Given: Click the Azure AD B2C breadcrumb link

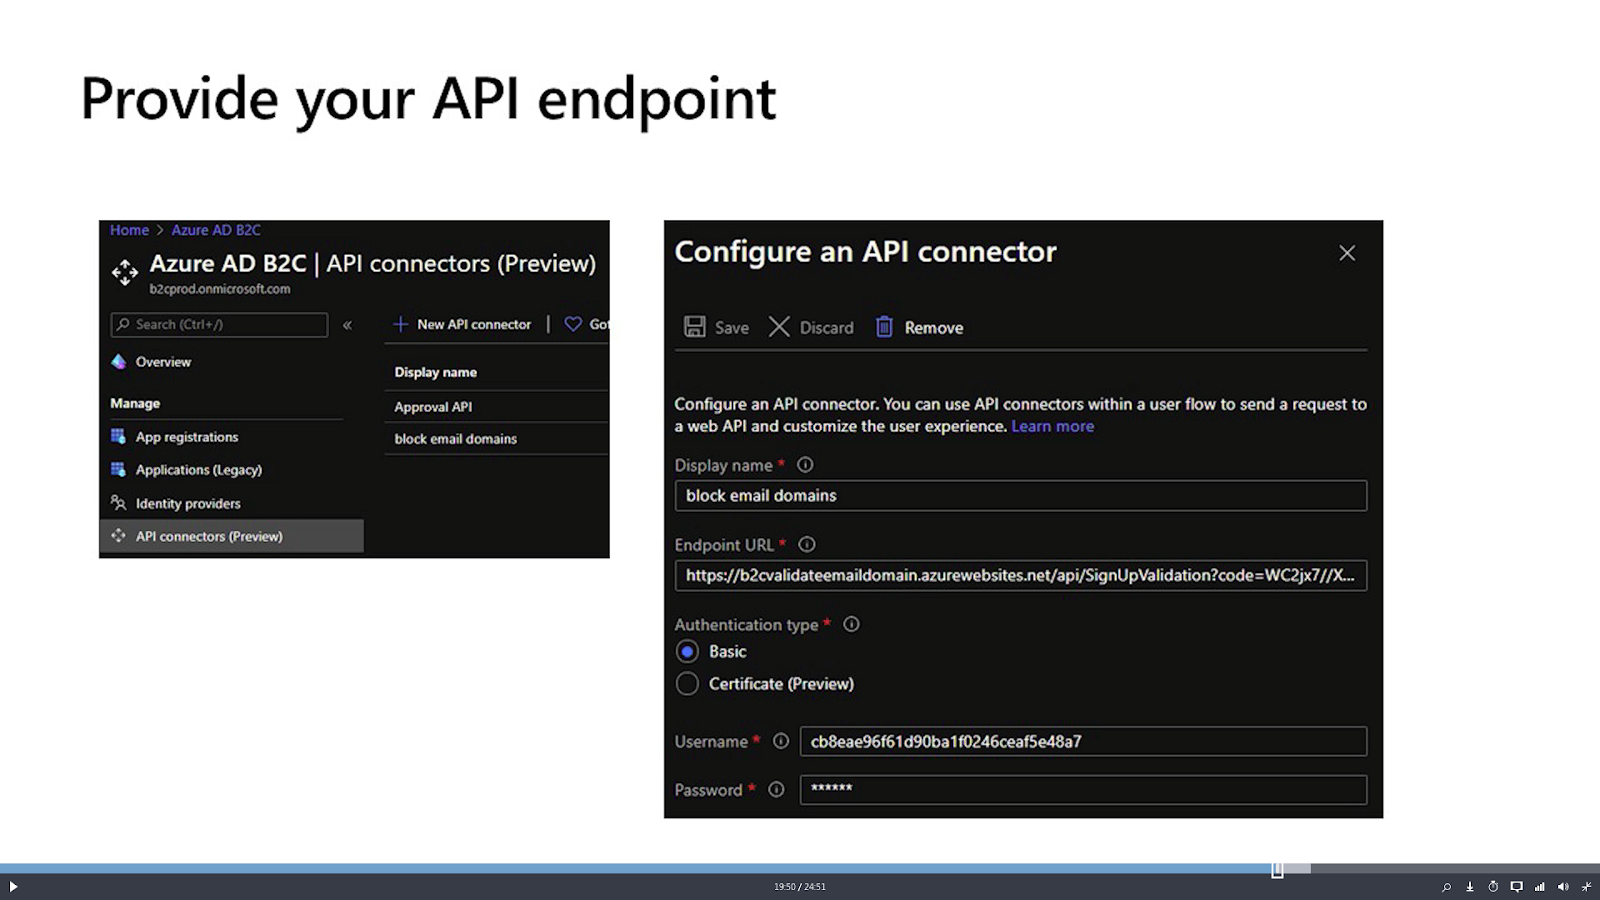Looking at the screenshot, I should tap(216, 230).
